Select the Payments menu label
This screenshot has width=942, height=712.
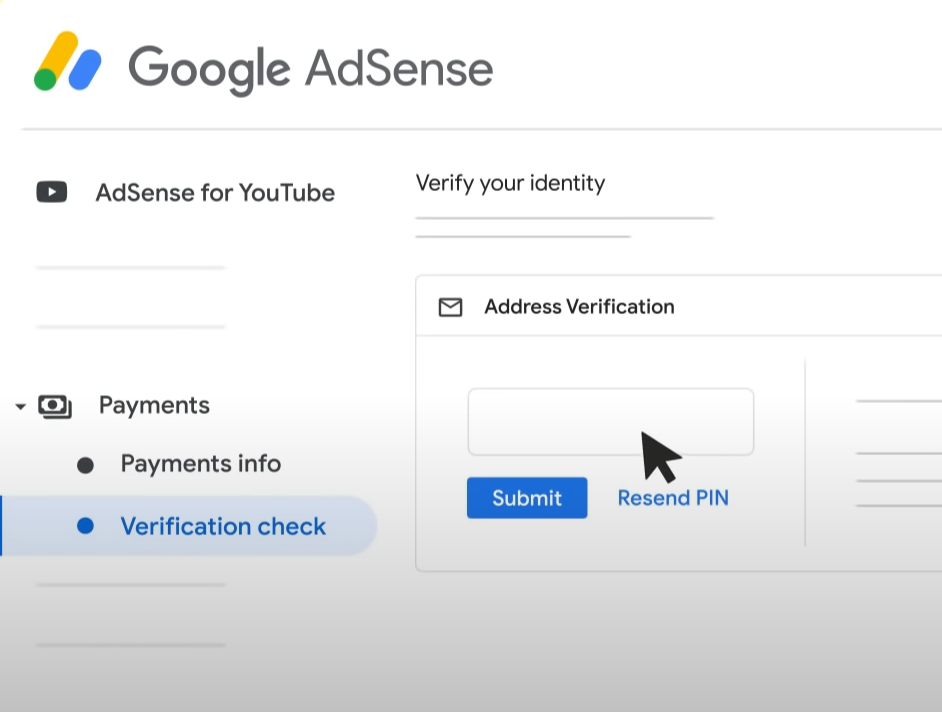click(x=154, y=406)
